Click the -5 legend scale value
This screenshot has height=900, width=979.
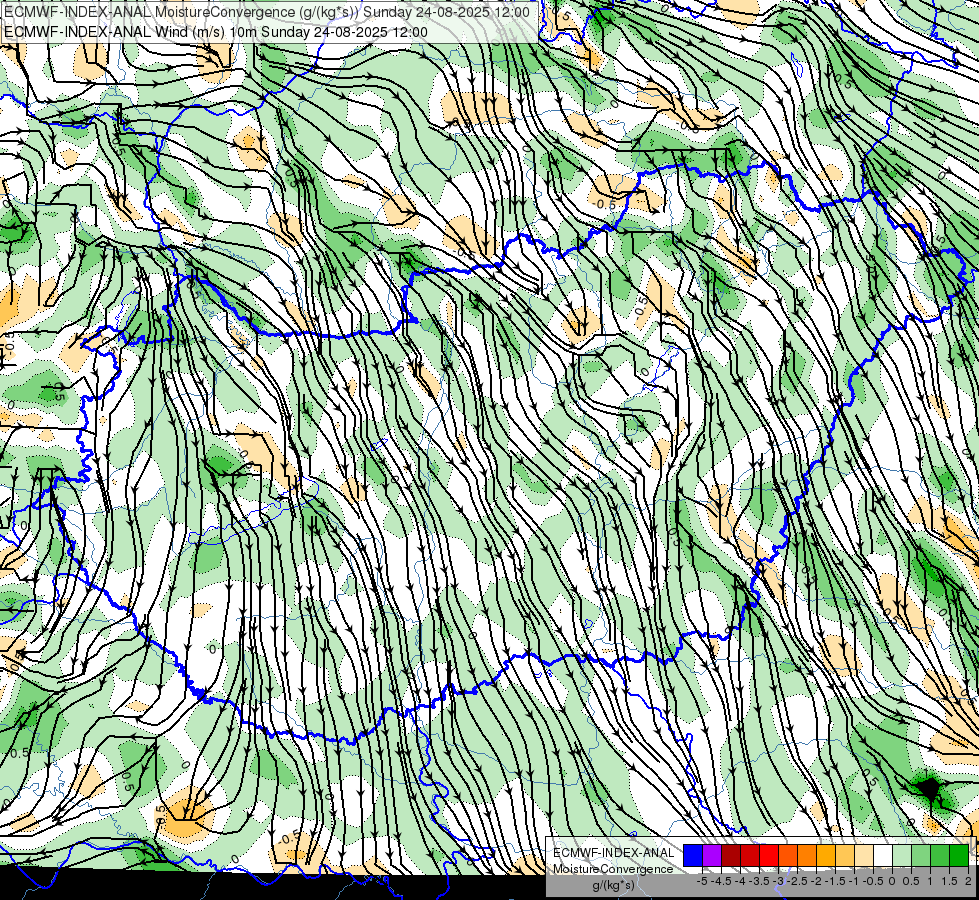coord(702,881)
